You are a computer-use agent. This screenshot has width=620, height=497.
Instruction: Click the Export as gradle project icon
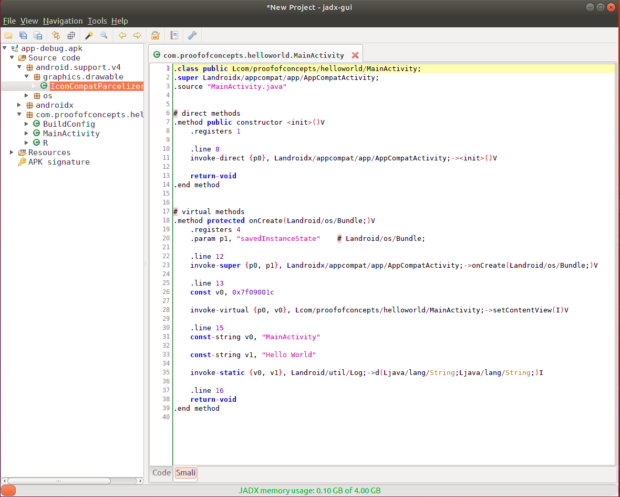point(38,35)
